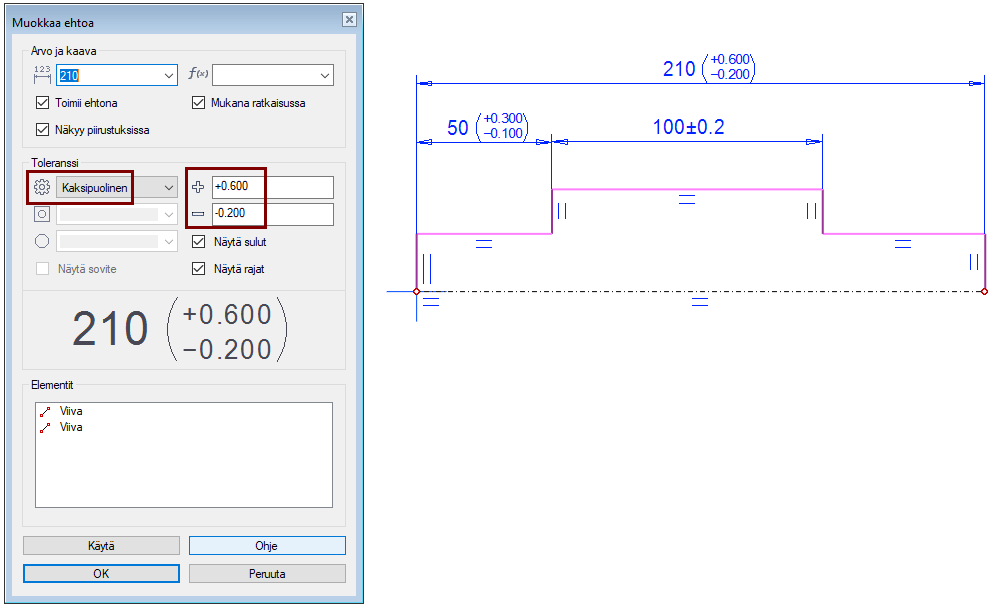The width and height of the screenshot is (1002, 610).
Task: Click the lower tolerance minus icon
Action: tap(198, 214)
